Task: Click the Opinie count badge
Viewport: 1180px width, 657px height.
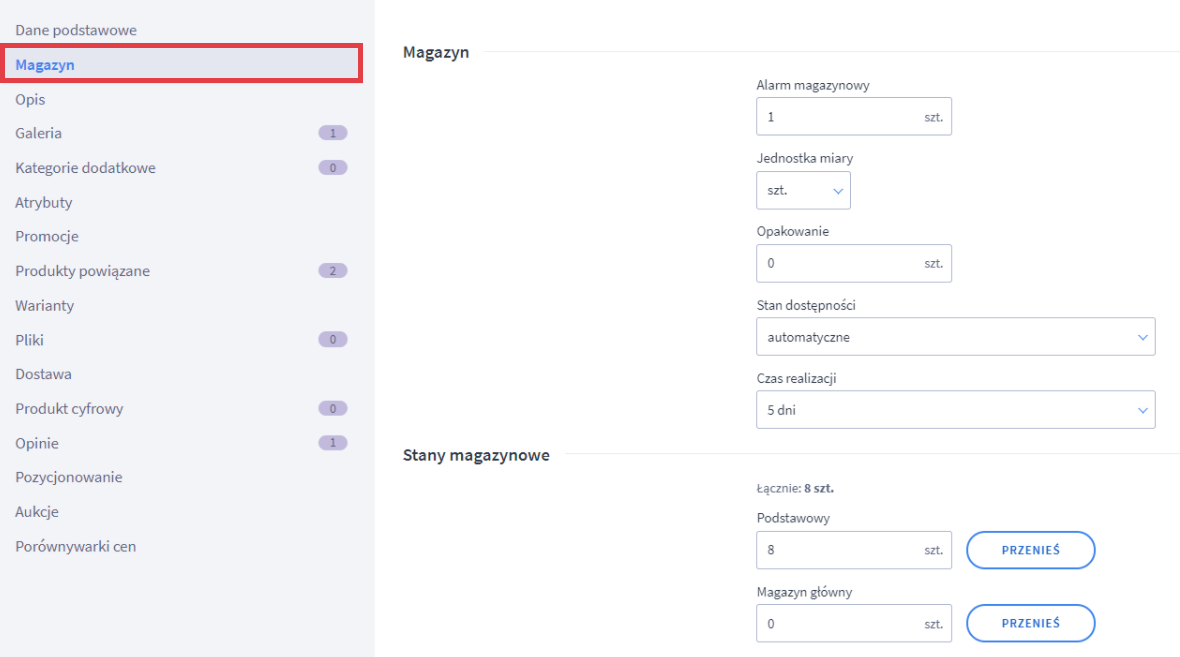Action: click(332, 443)
